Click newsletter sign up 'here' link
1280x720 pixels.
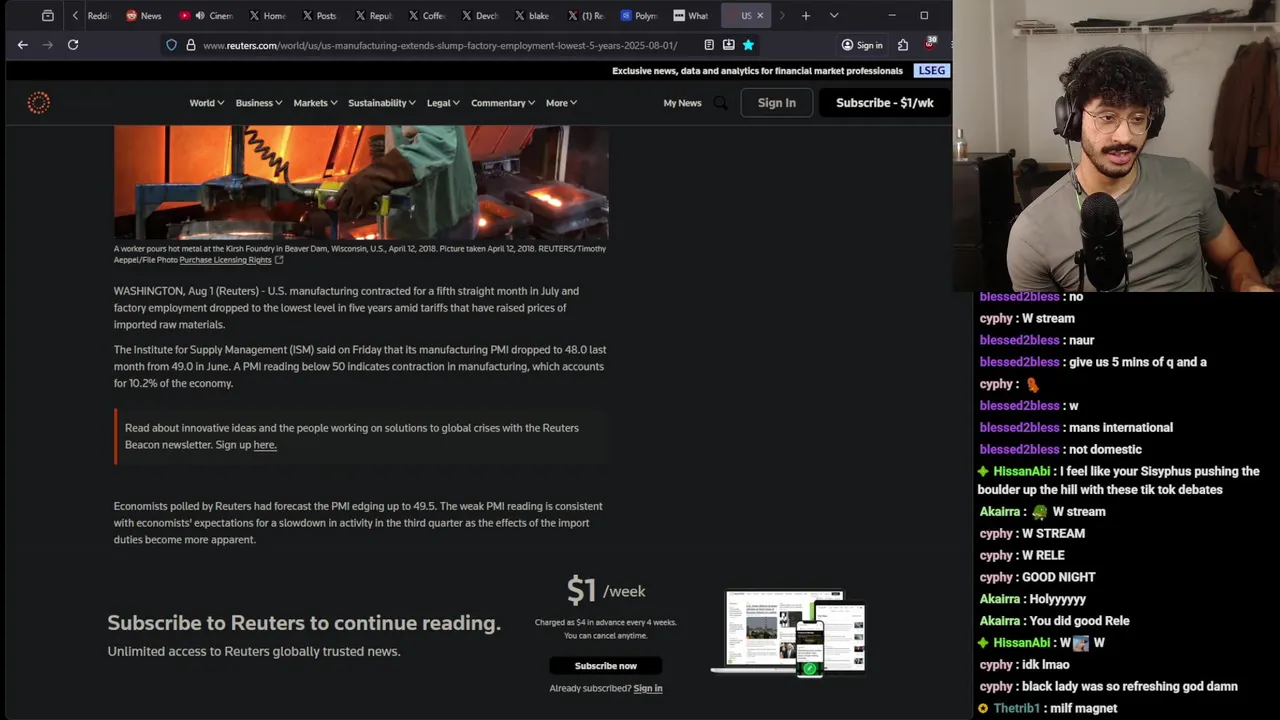pos(264,445)
